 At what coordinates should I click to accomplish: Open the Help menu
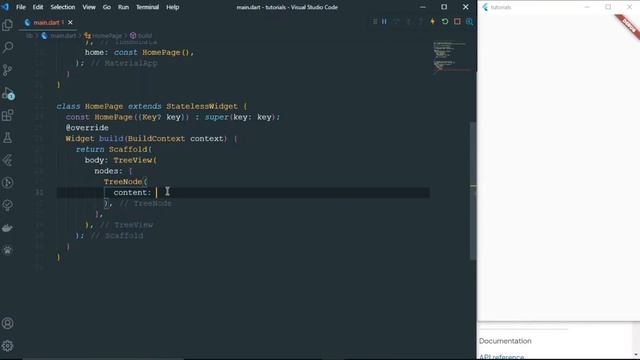pyautogui.click(x=173, y=7)
